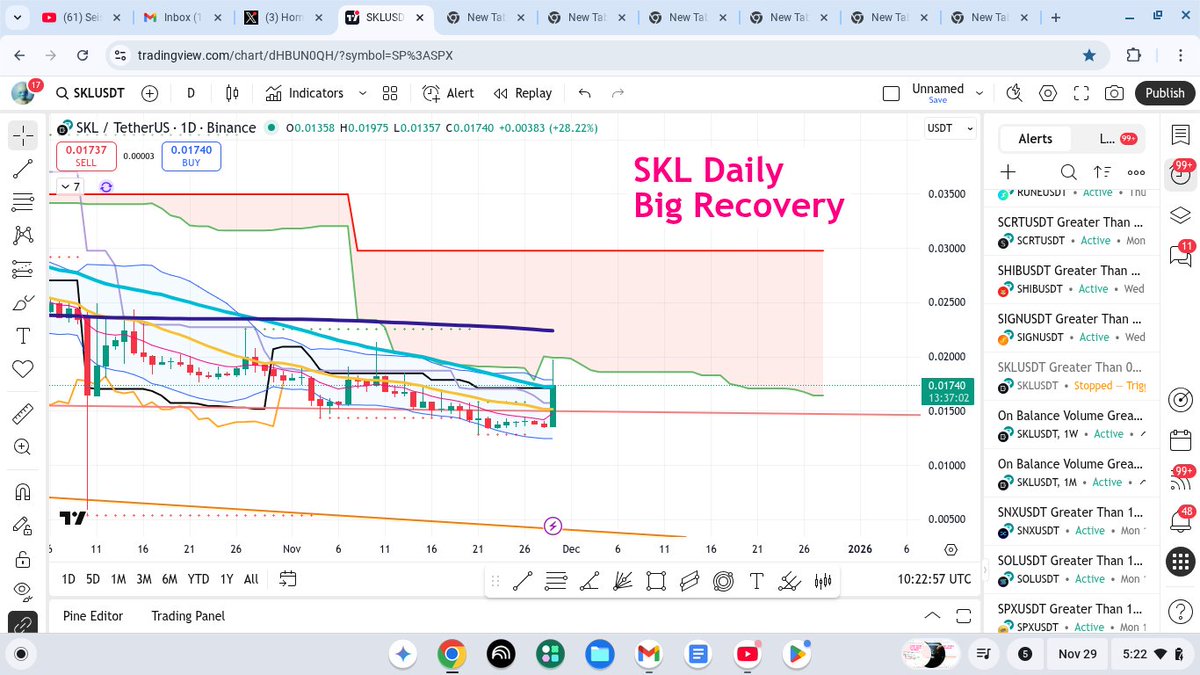The height and width of the screenshot is (675, 1200).
Task: Select the trend line tool in left toolbar
Action: coord(24,169)
